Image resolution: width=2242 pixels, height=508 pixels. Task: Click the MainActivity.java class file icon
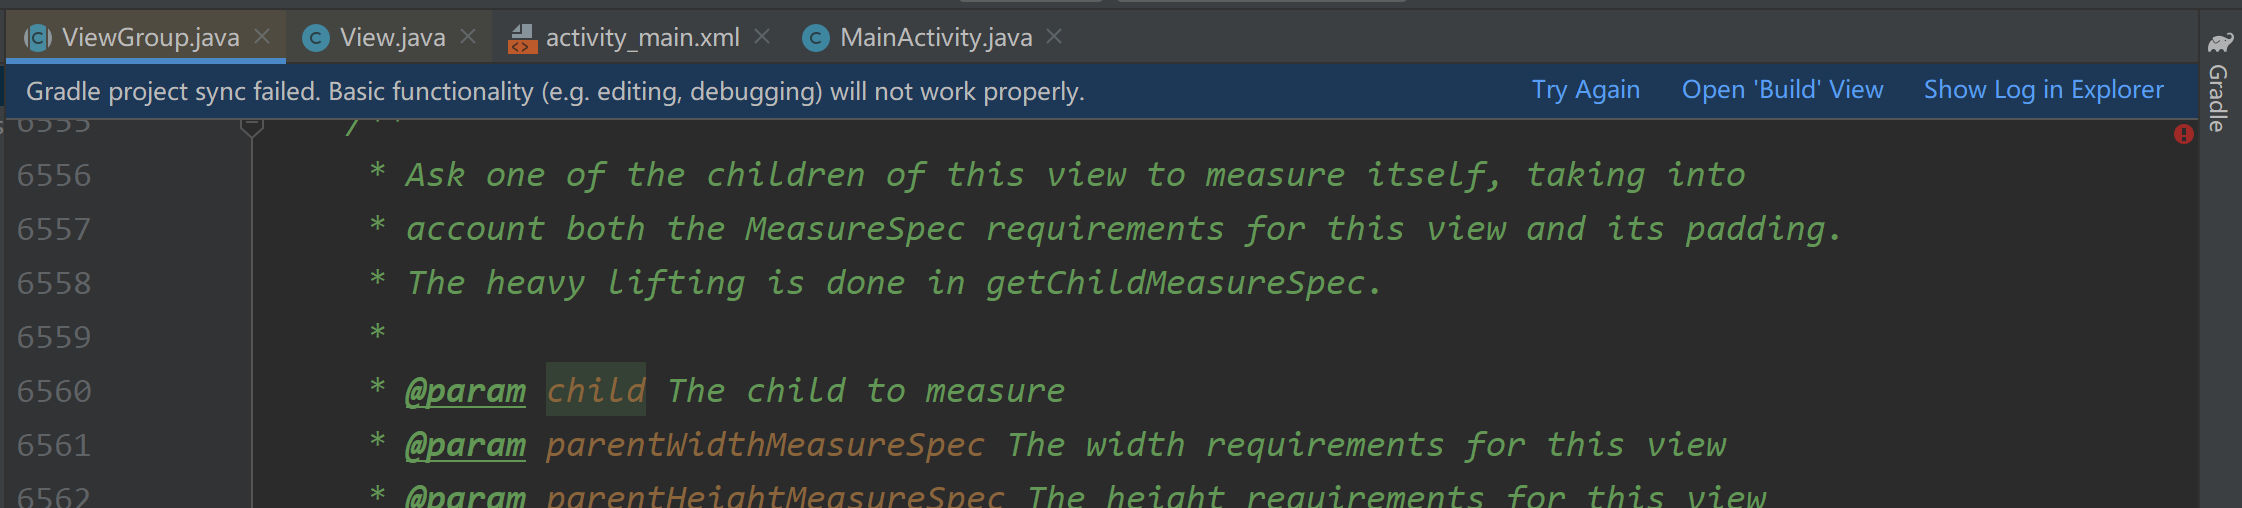pos(816,38)
